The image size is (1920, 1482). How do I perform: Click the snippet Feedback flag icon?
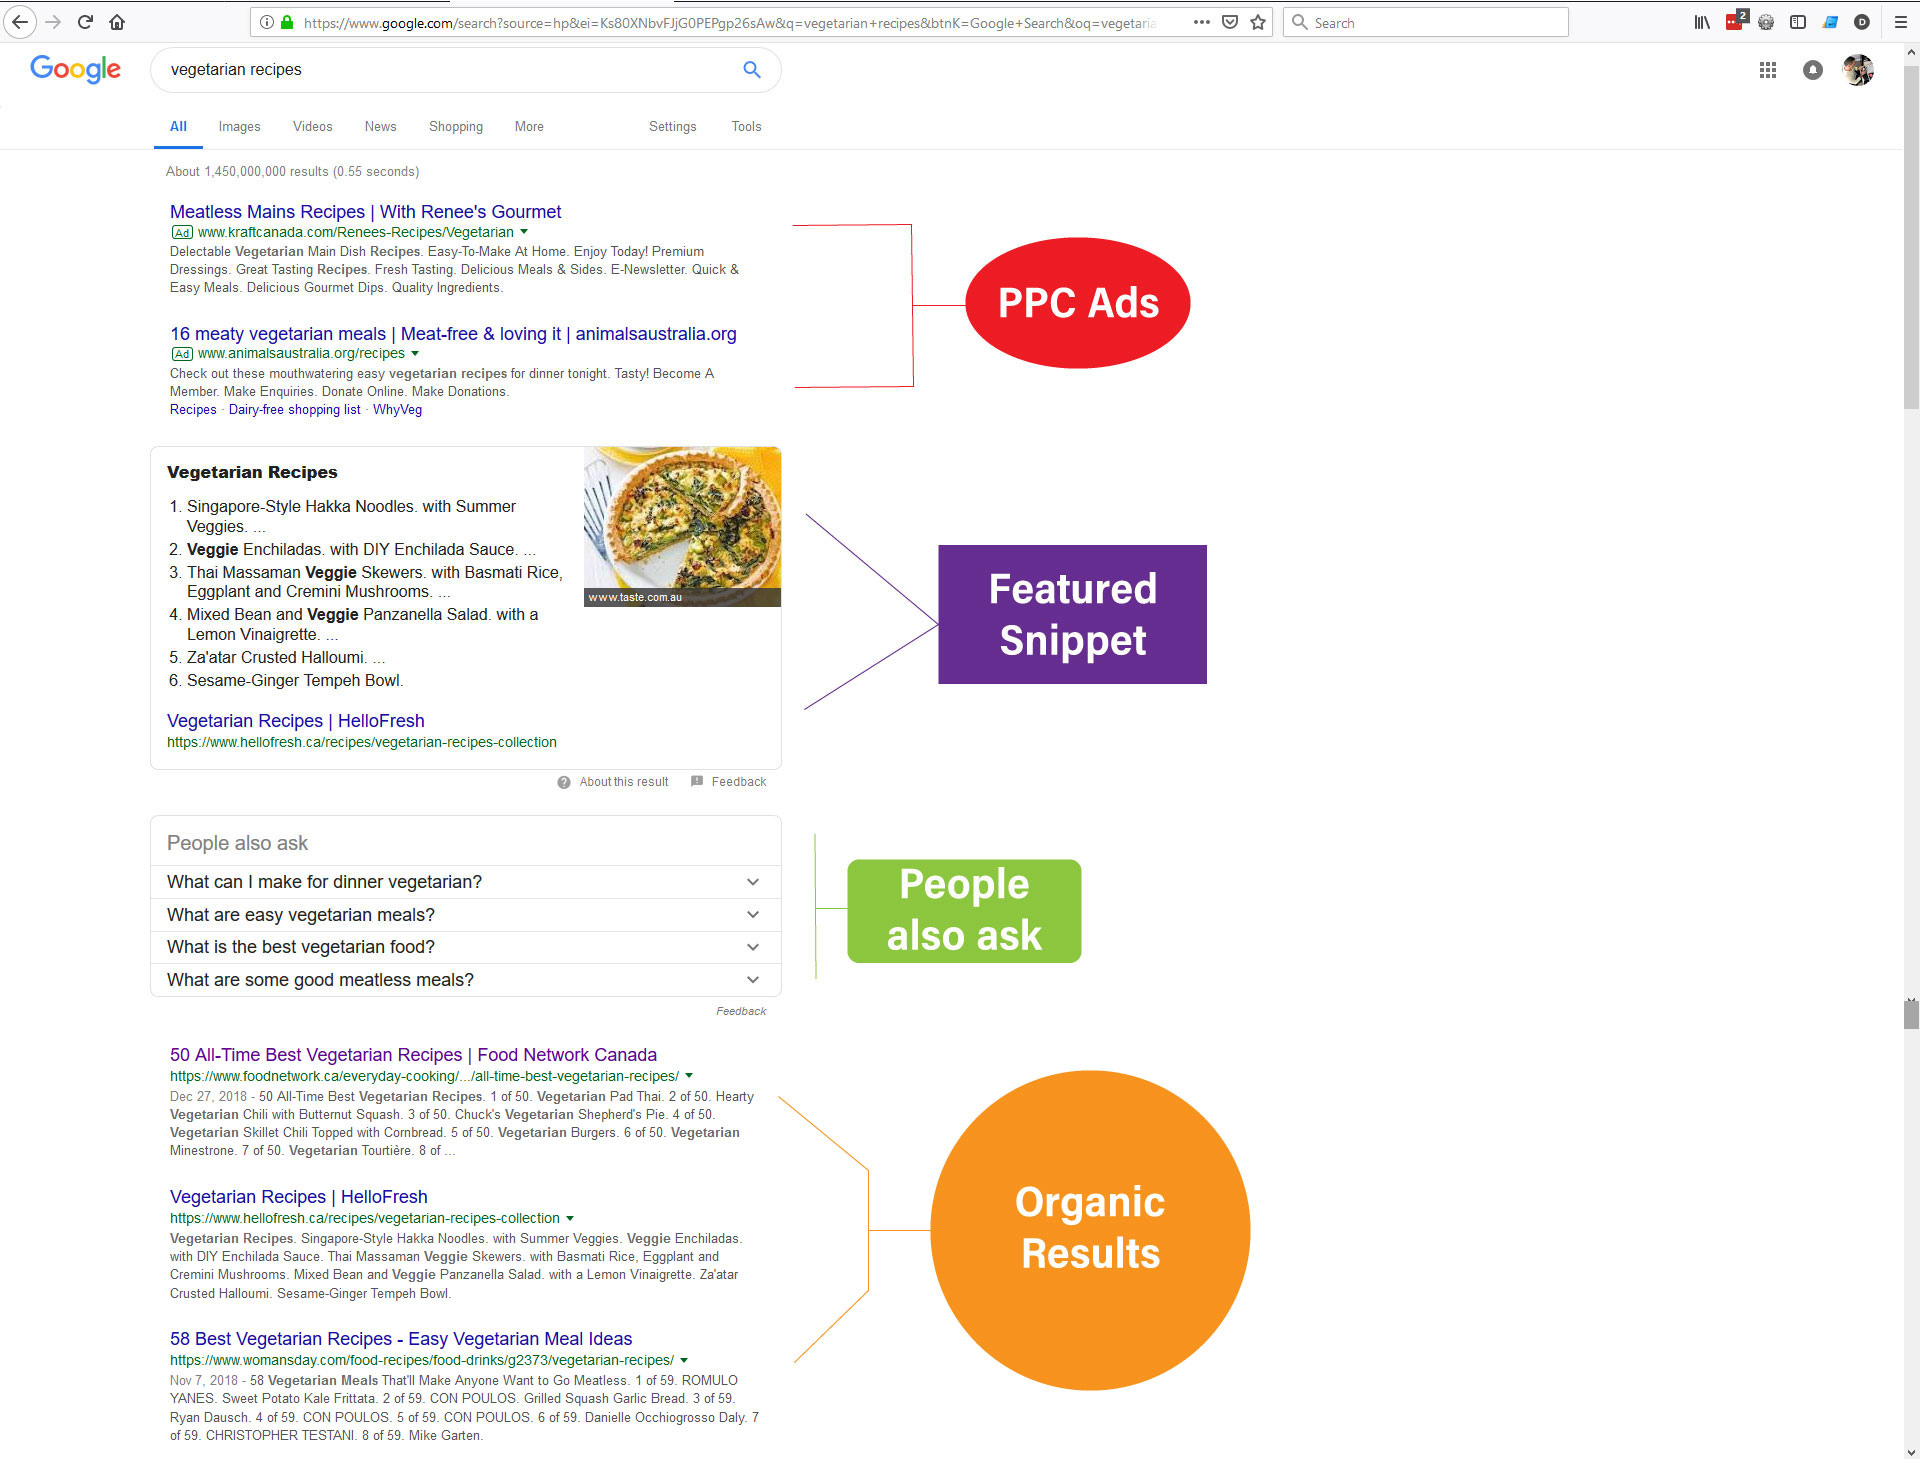click(x=697, y=781)
